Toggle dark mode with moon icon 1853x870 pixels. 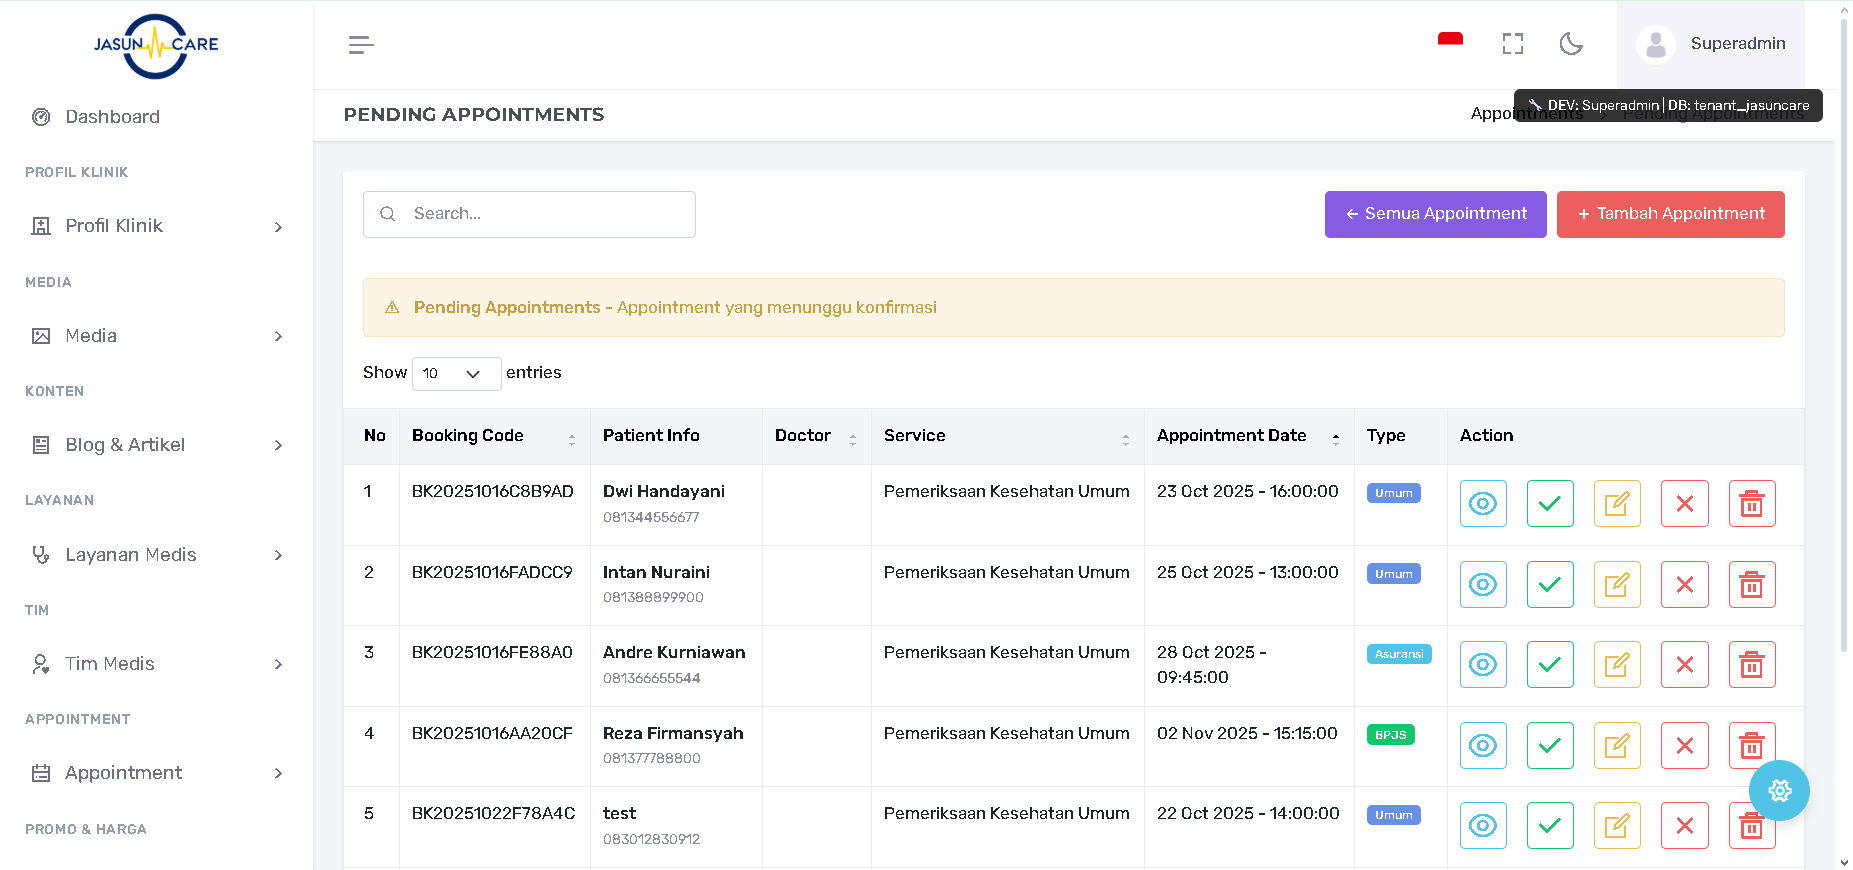(1571, 44)
